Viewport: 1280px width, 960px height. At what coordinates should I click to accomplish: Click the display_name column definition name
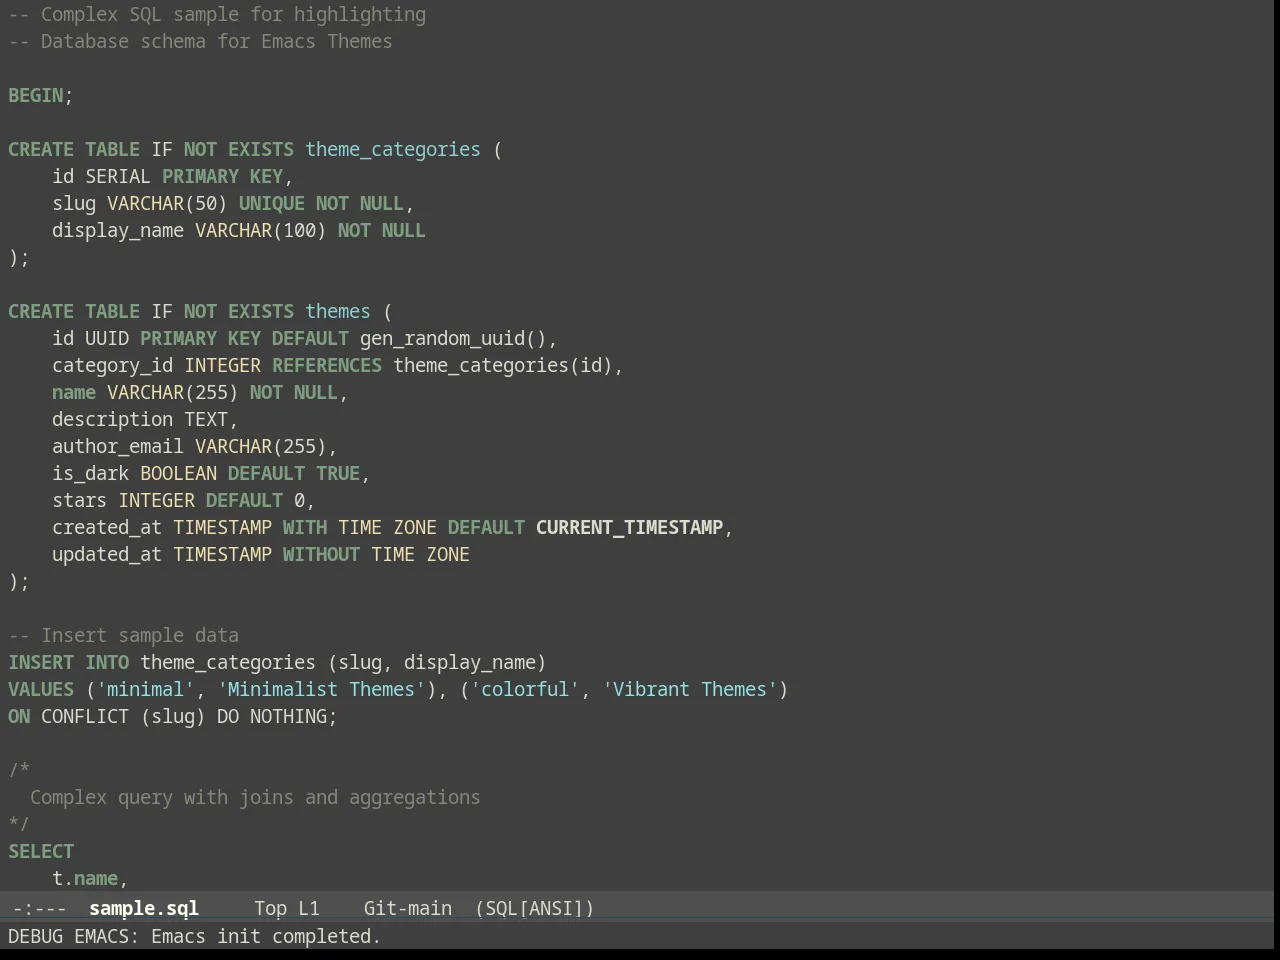118,230
